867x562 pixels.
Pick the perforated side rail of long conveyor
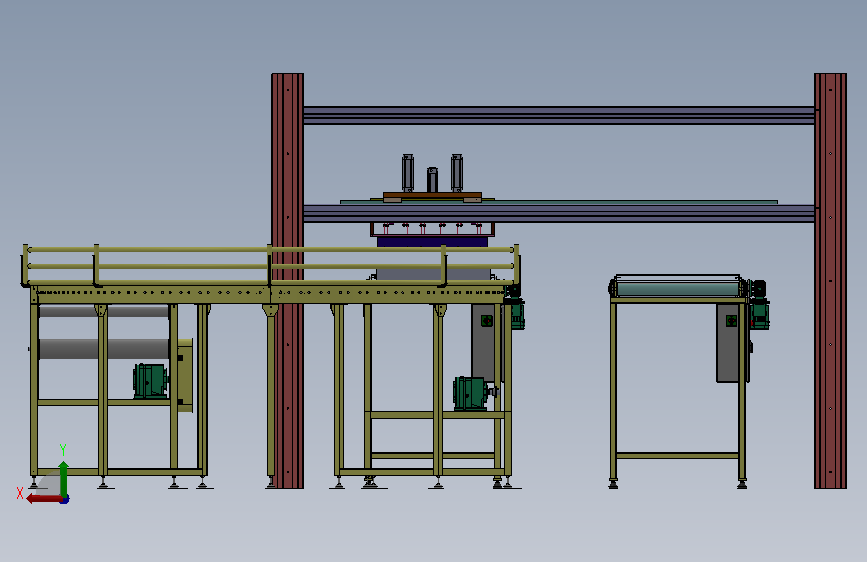coord(271,293)
